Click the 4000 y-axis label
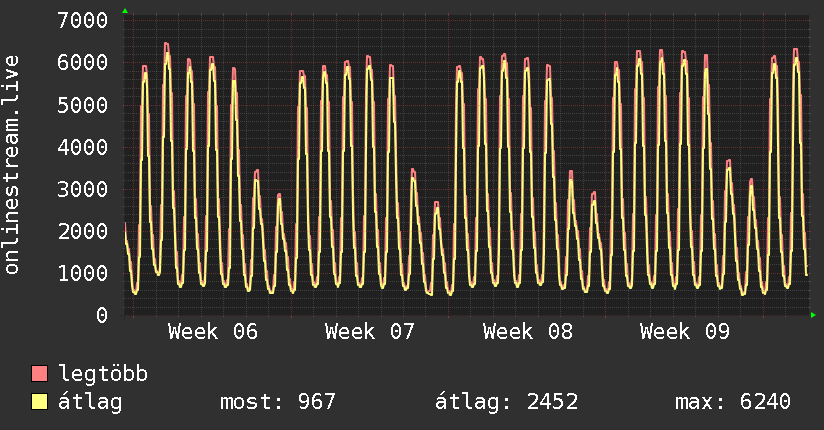Screen dimensions: 824x430 (83, 147)
